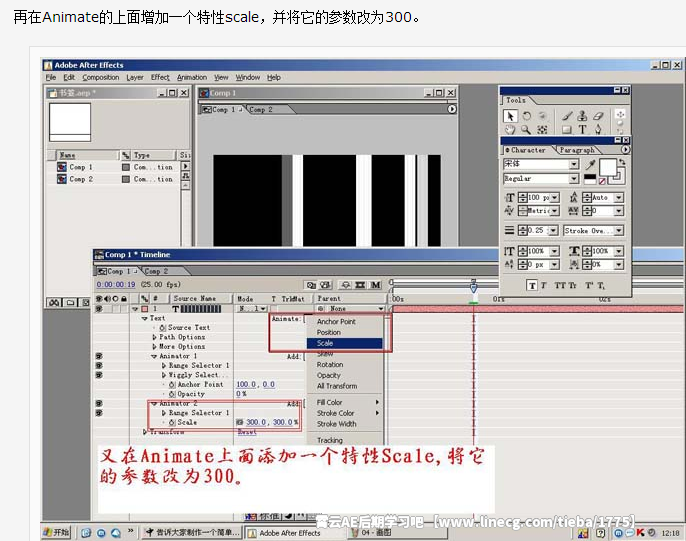Toggle Subscript text style

(601, 286)
